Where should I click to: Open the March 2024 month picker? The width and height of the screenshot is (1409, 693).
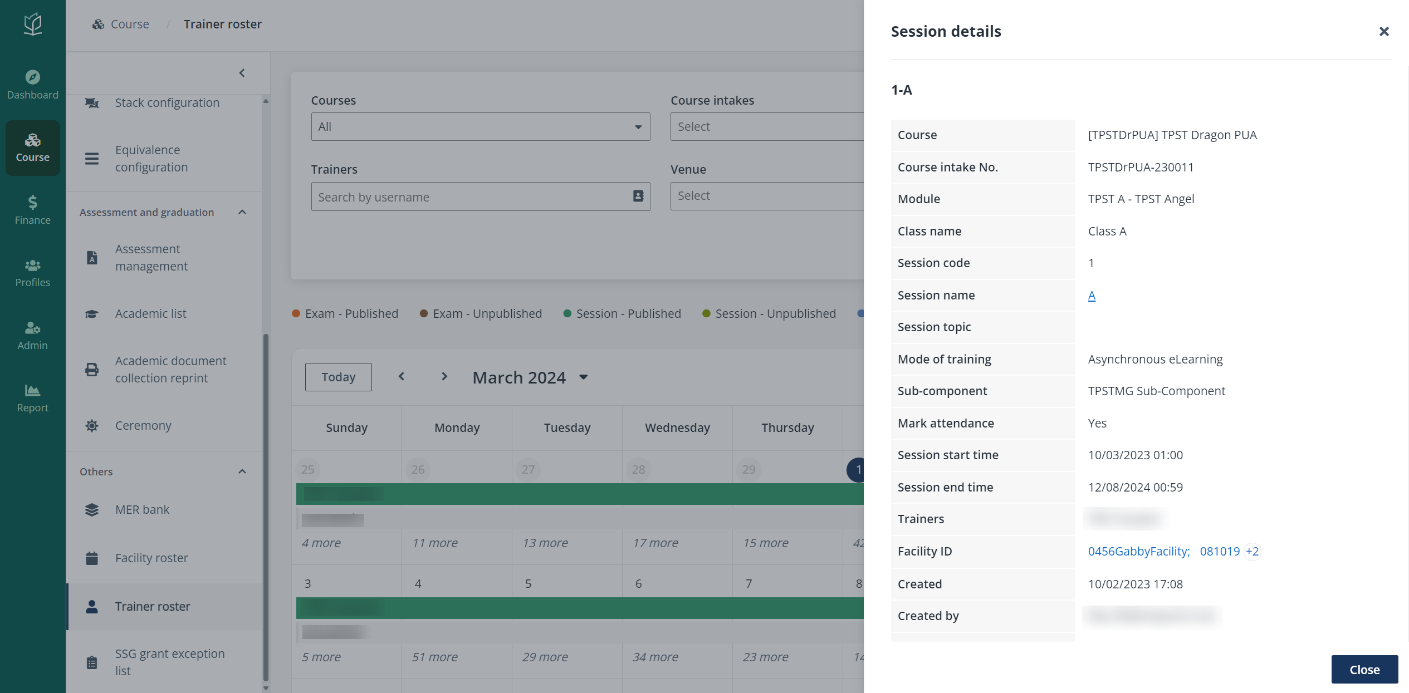(530, 377)
